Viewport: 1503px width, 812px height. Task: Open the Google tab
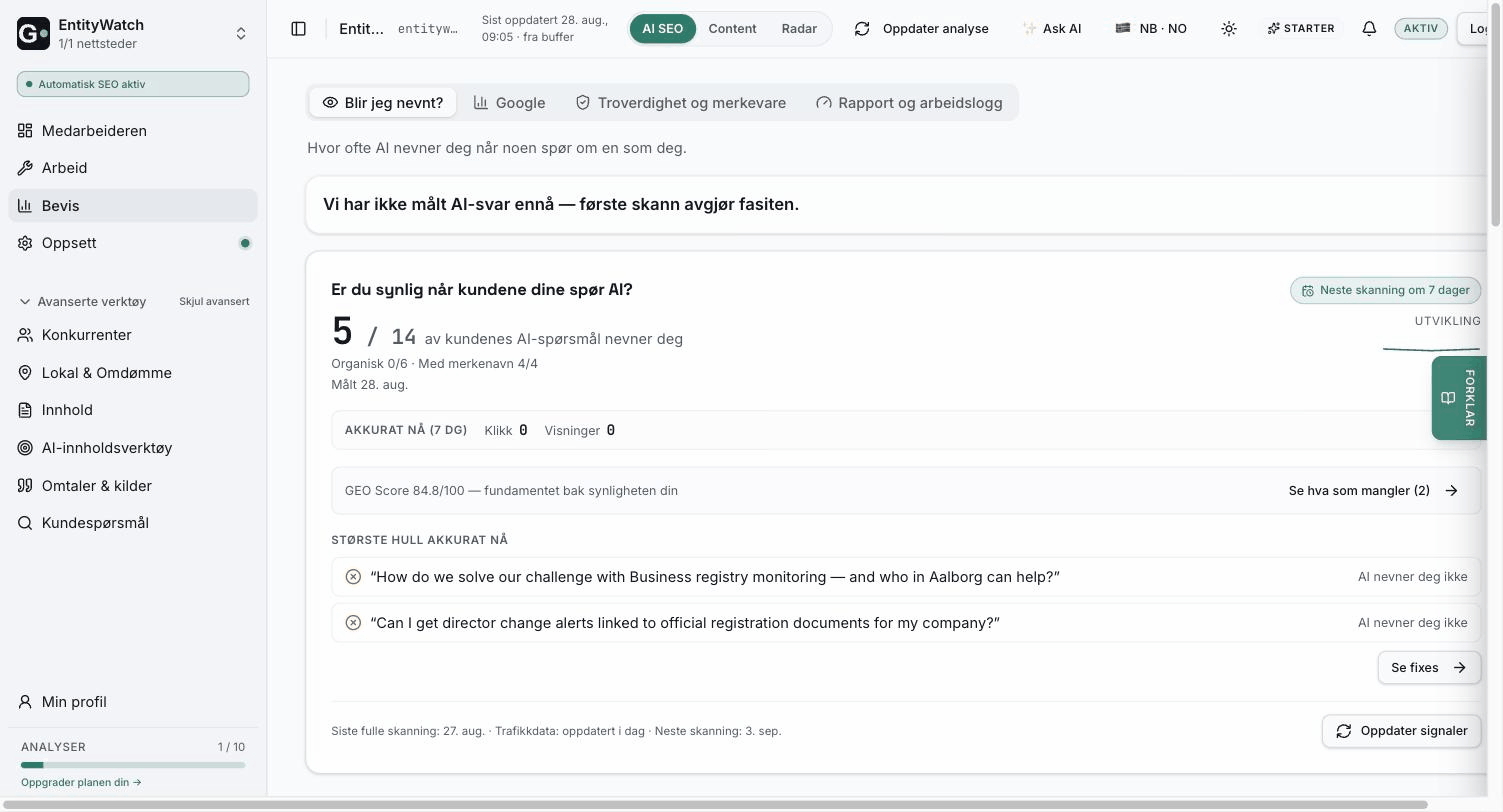[509, 103]
